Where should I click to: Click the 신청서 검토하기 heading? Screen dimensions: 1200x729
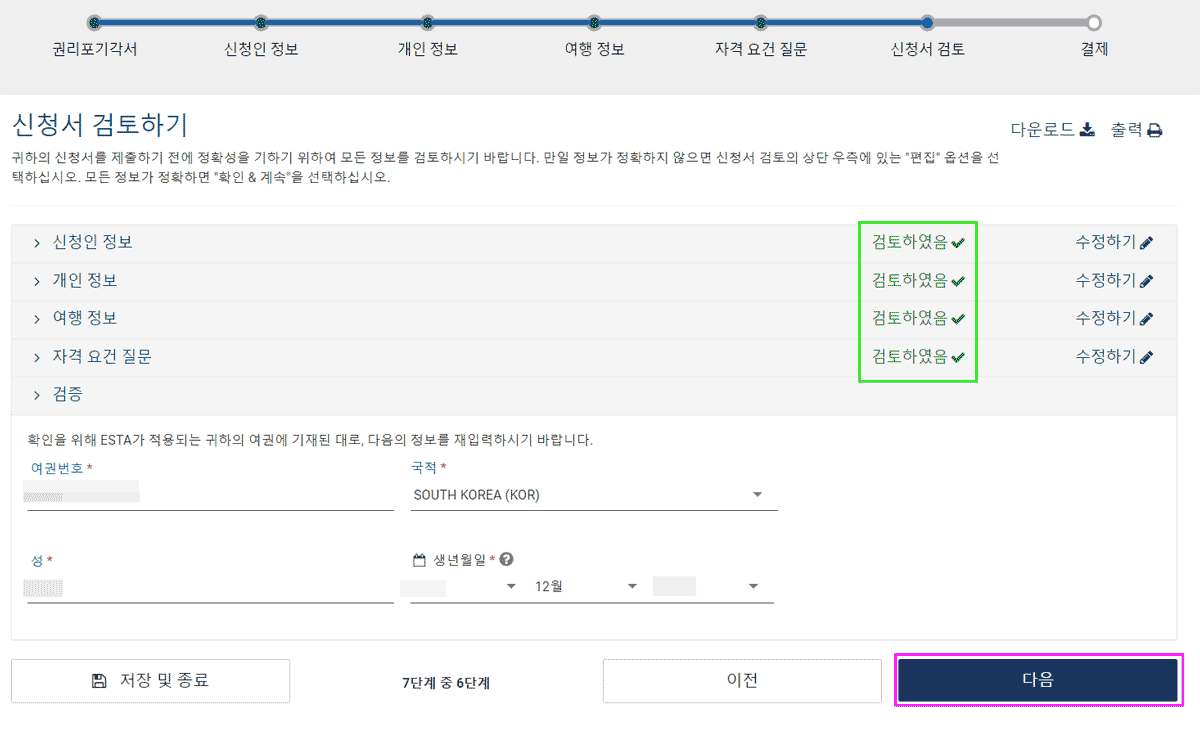pyautogui.click(x=100, y=125)
